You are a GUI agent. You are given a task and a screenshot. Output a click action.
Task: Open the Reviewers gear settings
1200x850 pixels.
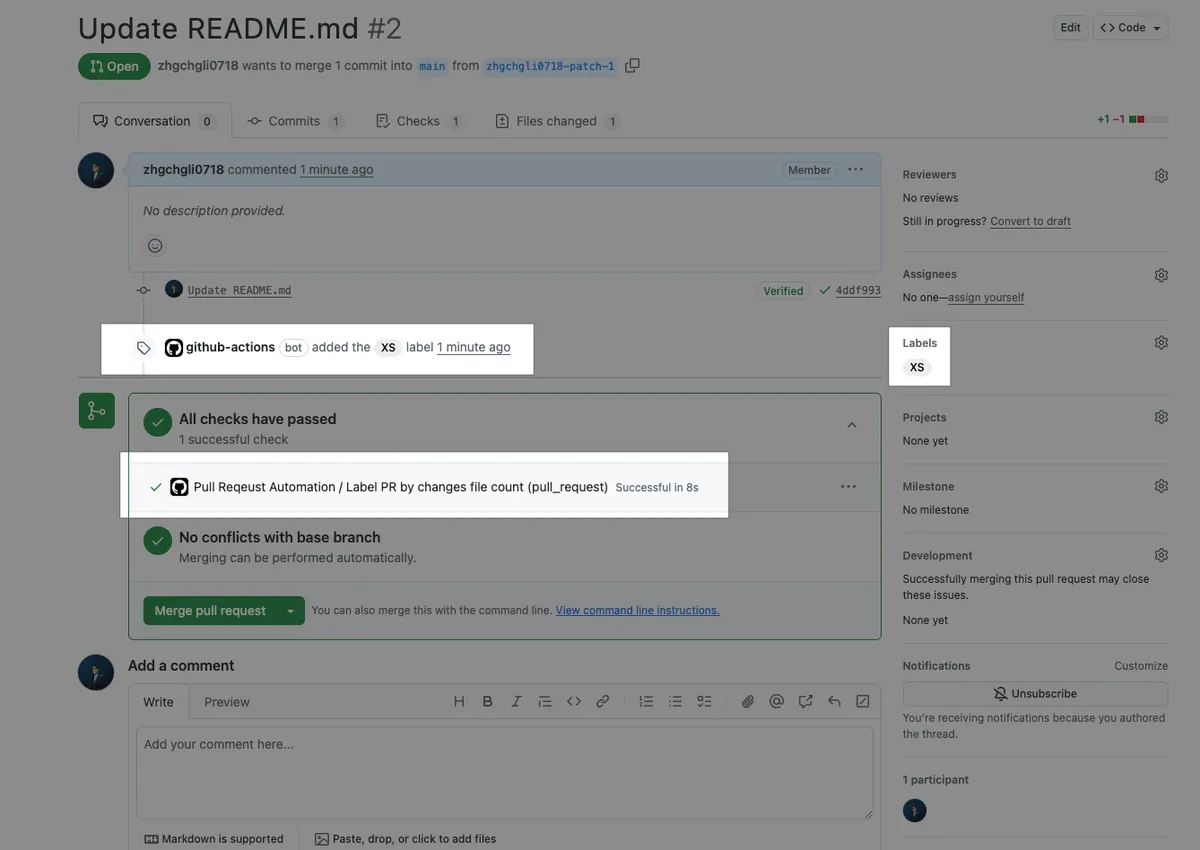pos(1161,175)
